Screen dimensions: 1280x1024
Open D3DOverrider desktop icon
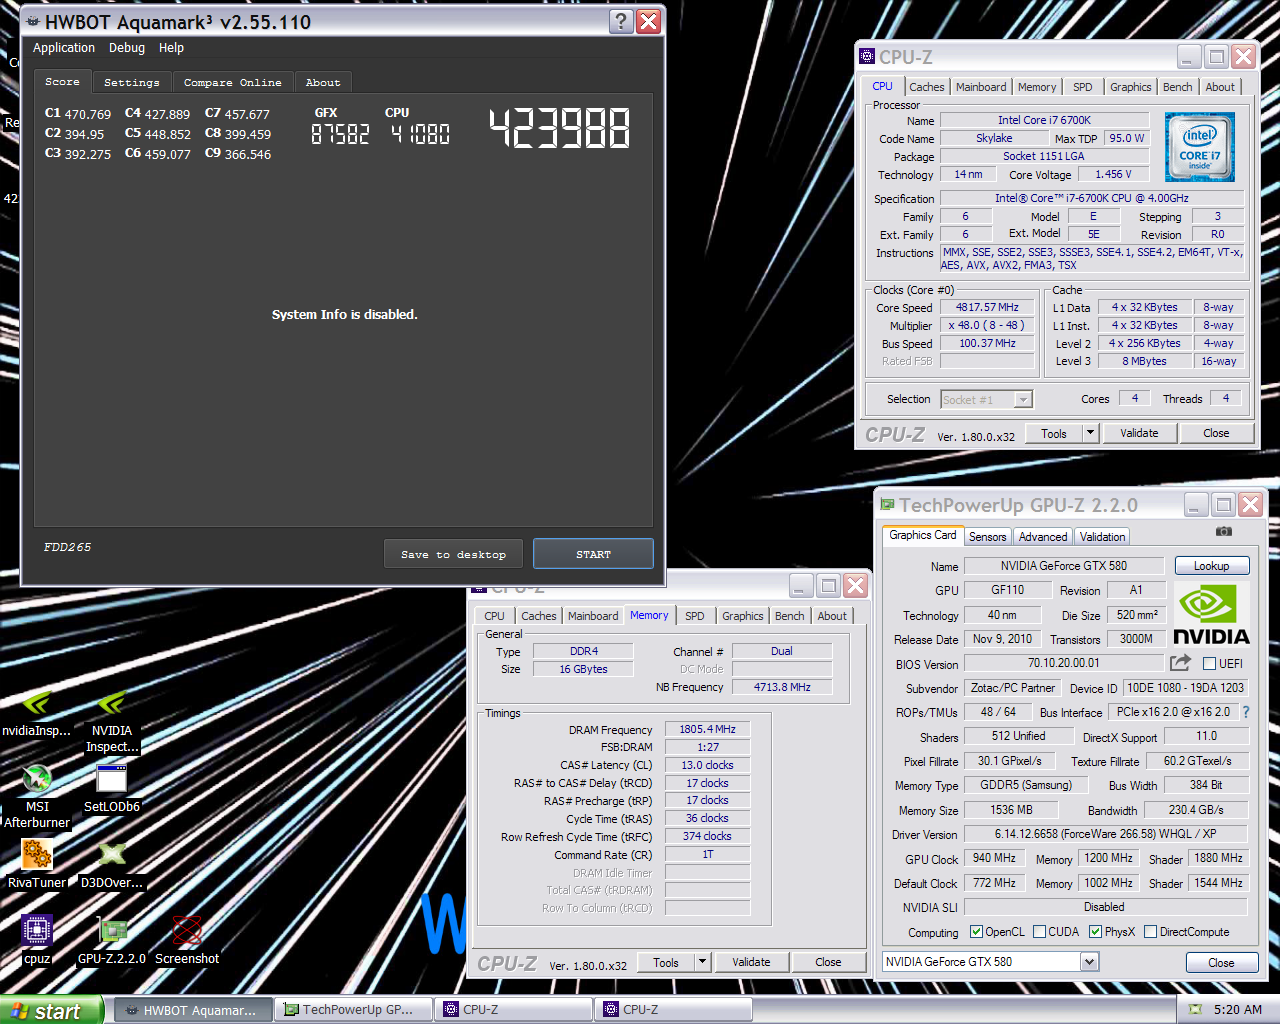112,864
